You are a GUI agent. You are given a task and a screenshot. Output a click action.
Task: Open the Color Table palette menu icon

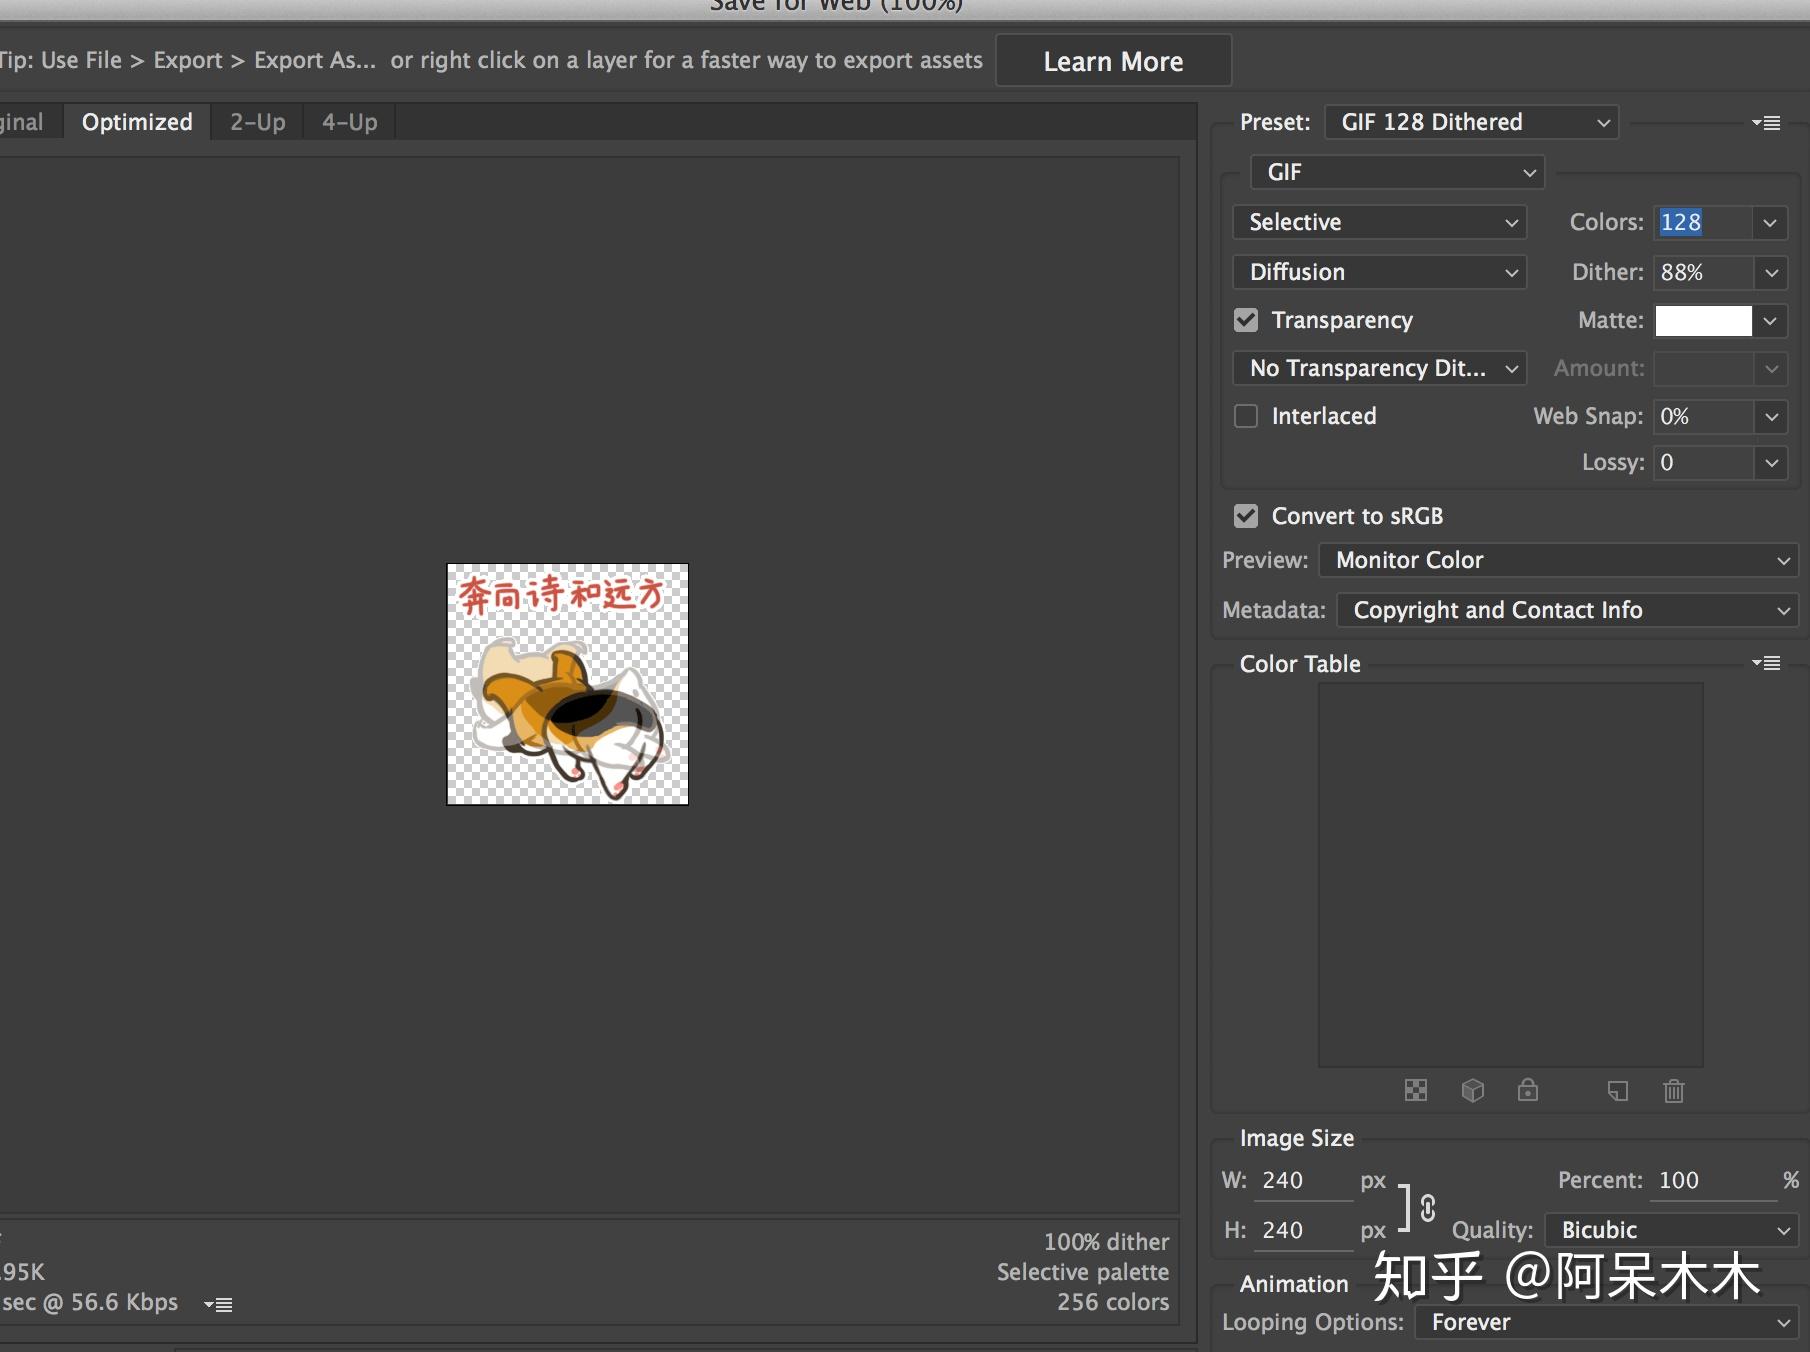[x=1766, y=663]
